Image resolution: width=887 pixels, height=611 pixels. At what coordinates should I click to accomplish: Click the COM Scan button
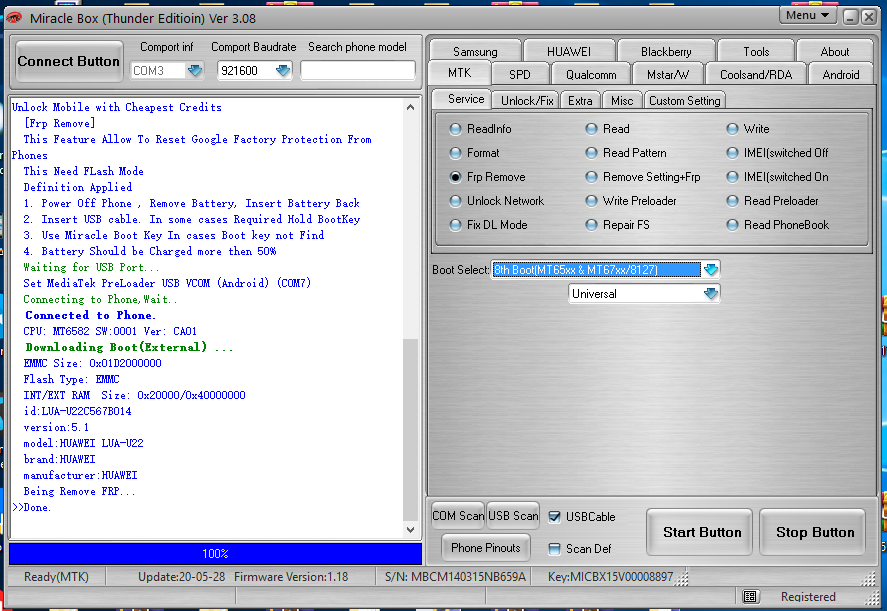(458, 515)
